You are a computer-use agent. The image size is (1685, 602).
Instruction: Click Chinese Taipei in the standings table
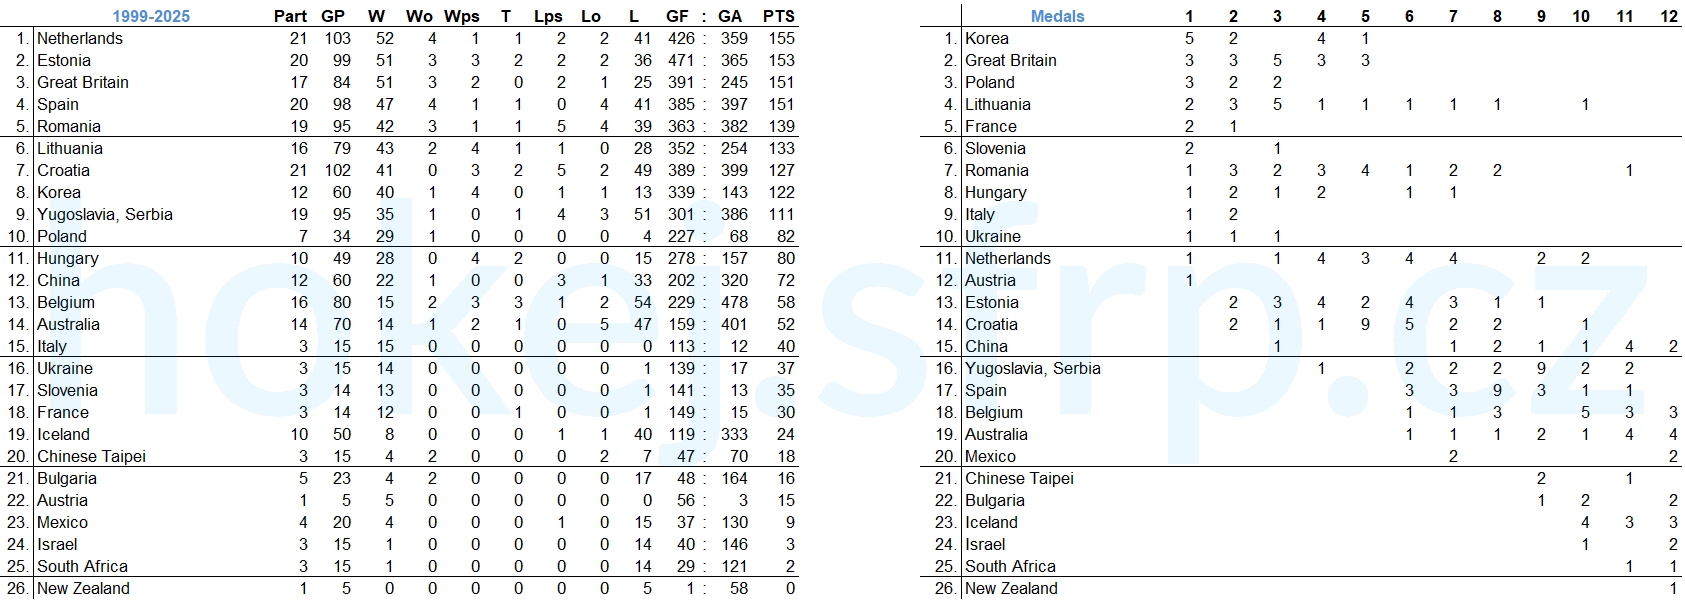click(91, 456)
